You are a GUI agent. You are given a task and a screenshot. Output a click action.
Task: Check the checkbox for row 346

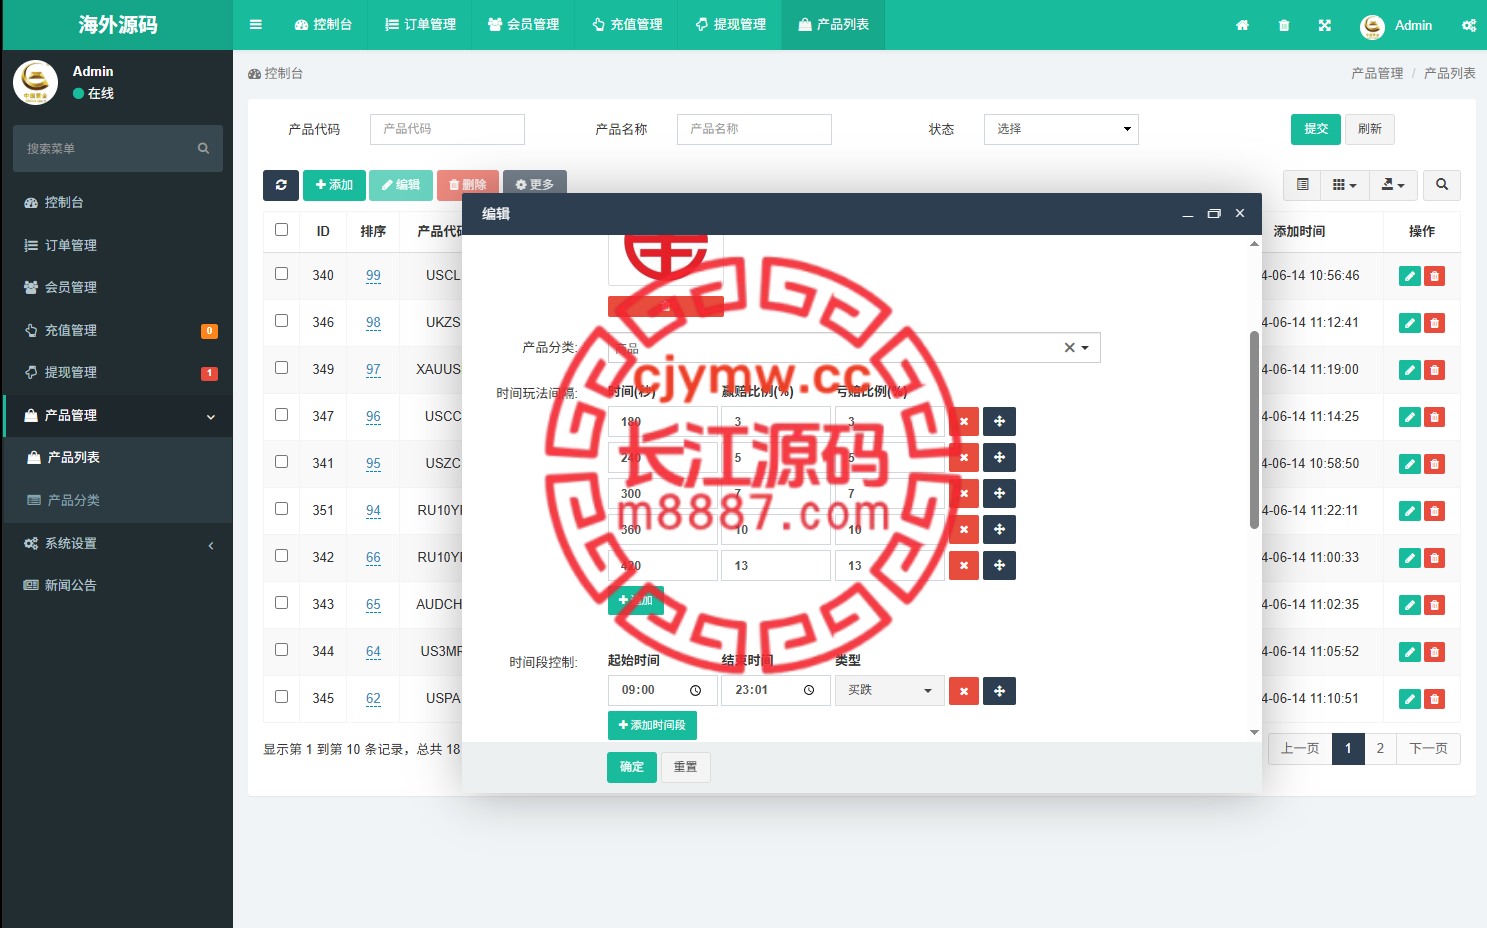282,321
